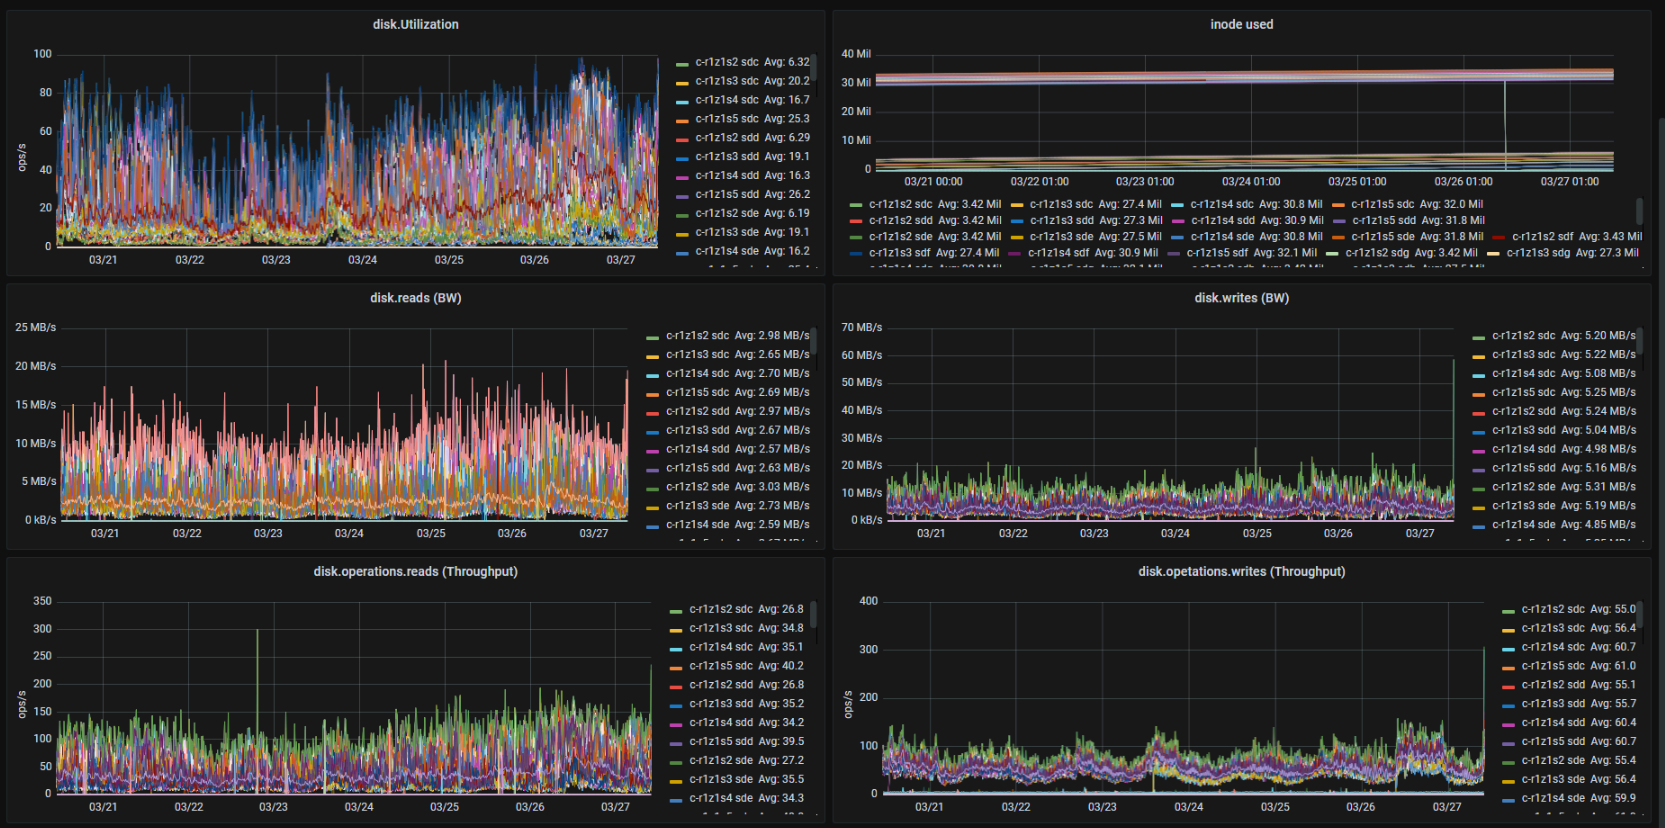The image size is (1665, 828).
Task: Click the disk.Utilization legend scrollbar
Action: click(x=814, y=68)
